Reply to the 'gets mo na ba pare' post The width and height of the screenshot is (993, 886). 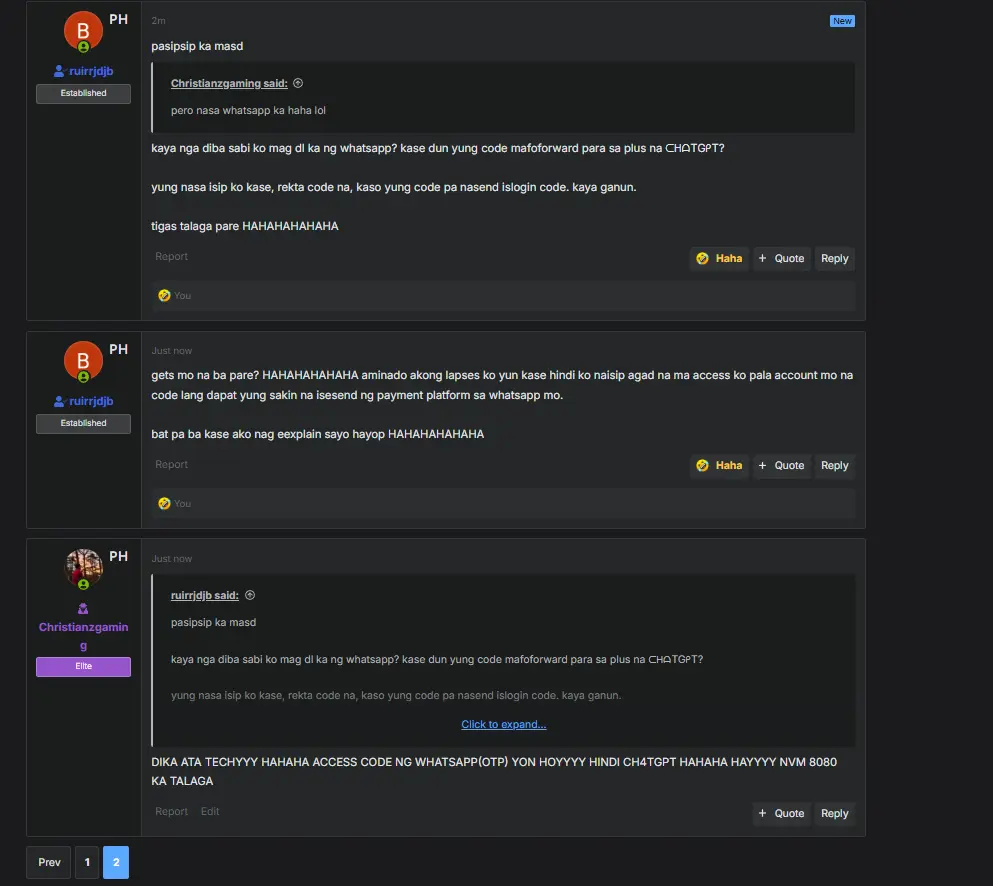(834, 465)
